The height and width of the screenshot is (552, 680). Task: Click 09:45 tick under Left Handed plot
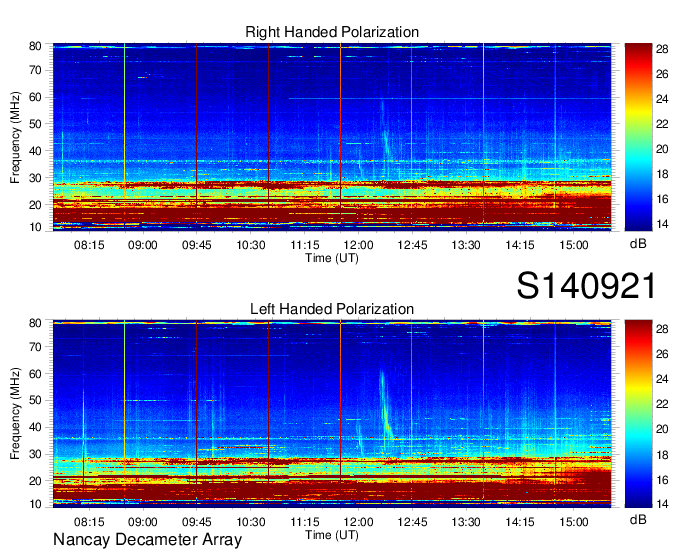tap(196, 522)
